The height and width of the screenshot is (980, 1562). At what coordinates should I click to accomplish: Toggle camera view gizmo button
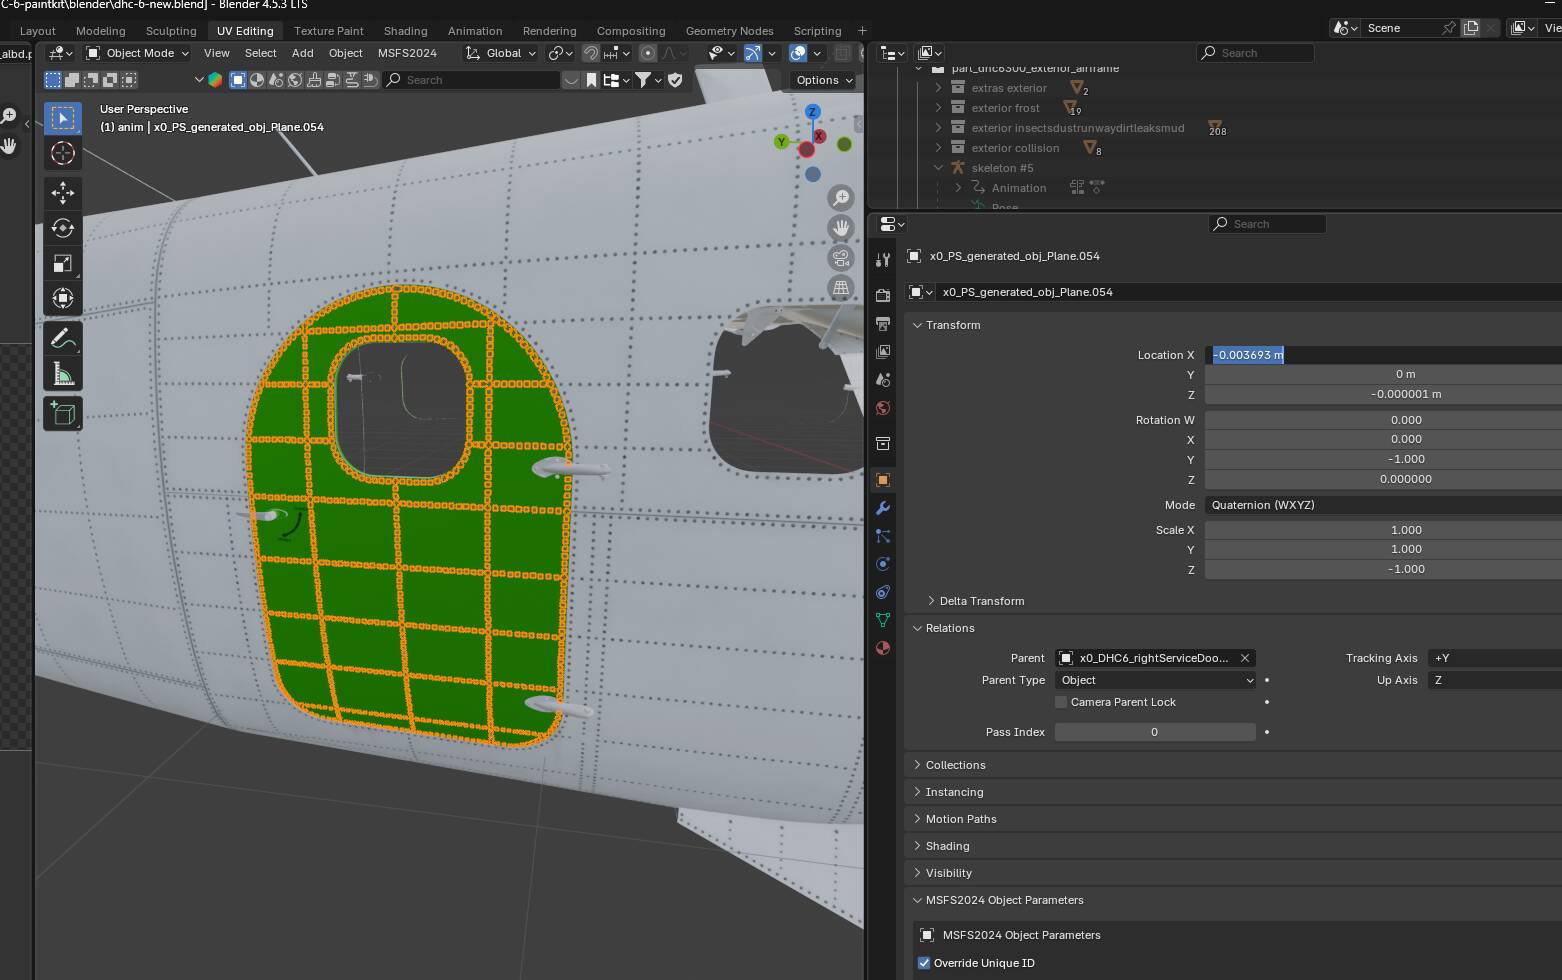pyautogui.click(x=841, y=258)
